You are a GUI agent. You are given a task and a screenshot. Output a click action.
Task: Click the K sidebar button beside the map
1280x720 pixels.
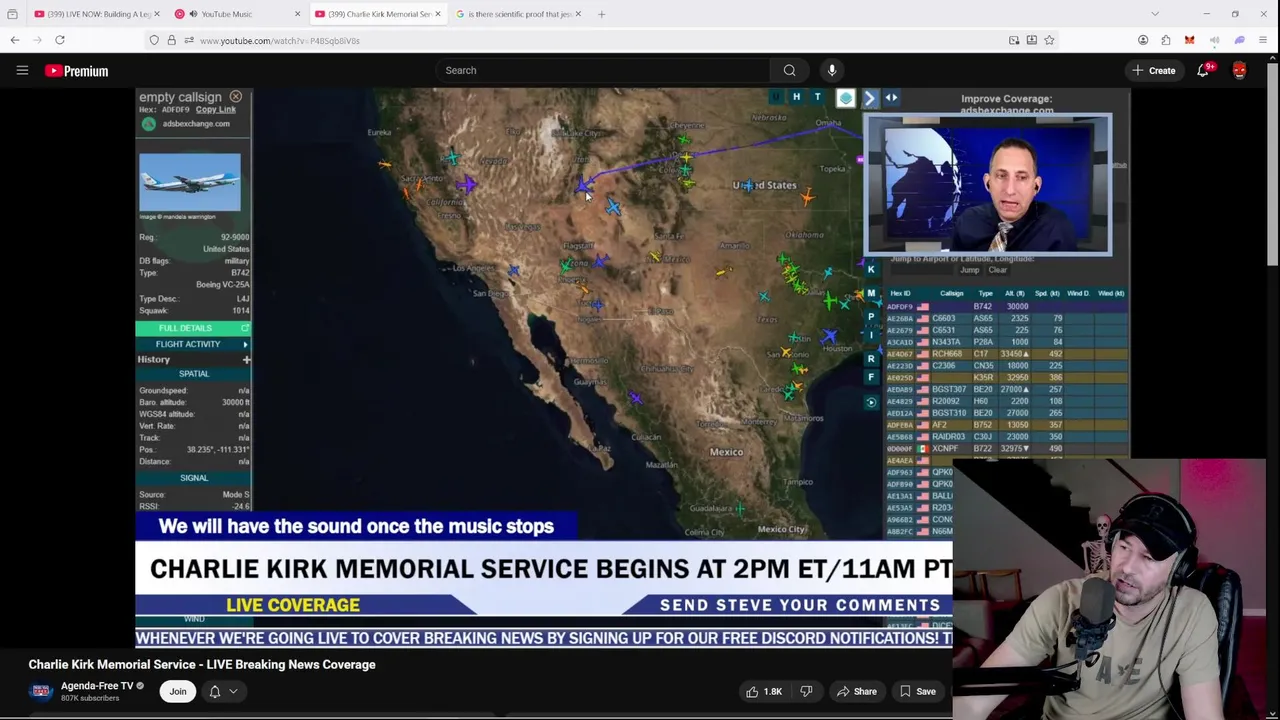tap(871, 269)
